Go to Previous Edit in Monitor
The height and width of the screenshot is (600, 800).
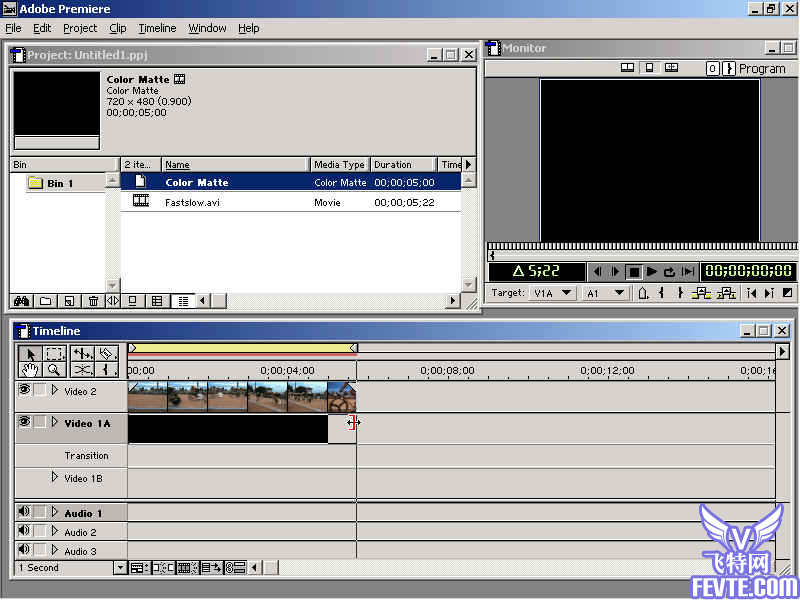tap(751, 293)
